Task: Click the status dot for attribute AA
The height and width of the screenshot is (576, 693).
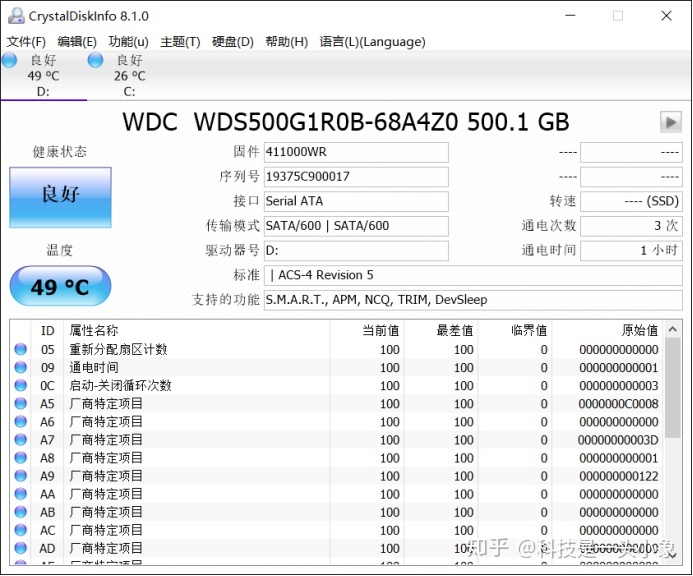Action: (x=20, y=494)
